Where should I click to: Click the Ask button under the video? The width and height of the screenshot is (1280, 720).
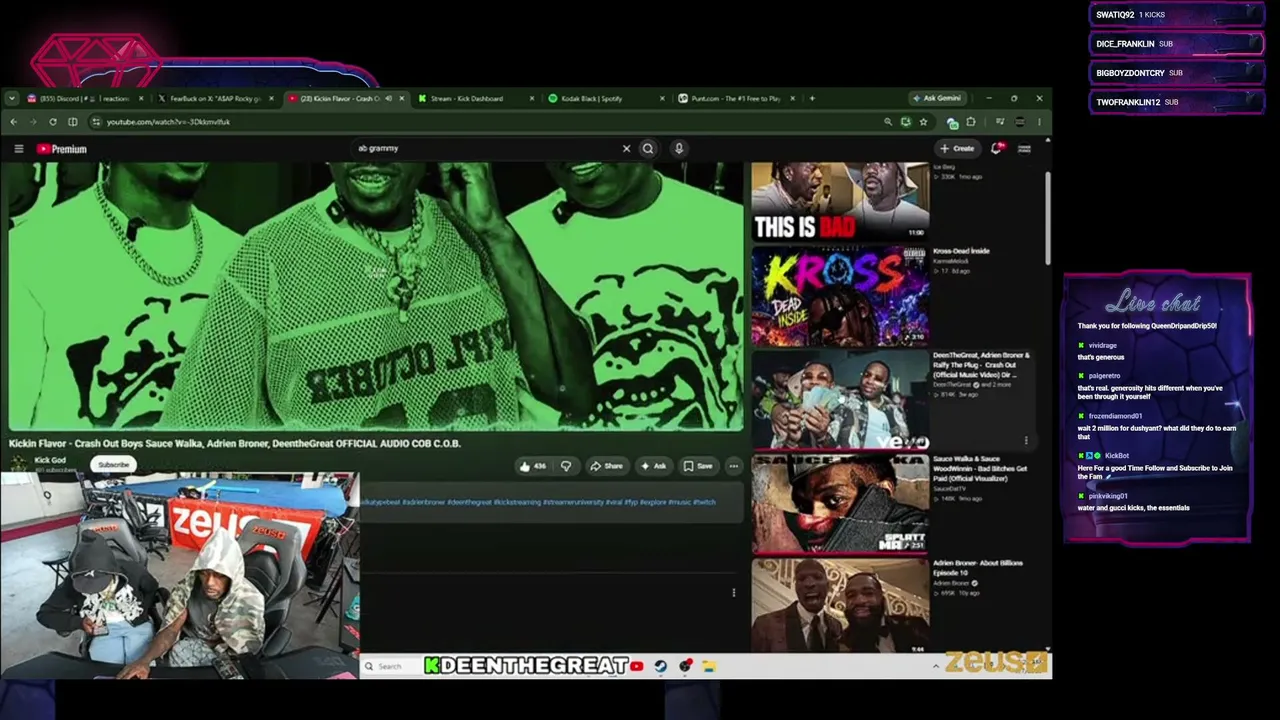click(653, 466)
